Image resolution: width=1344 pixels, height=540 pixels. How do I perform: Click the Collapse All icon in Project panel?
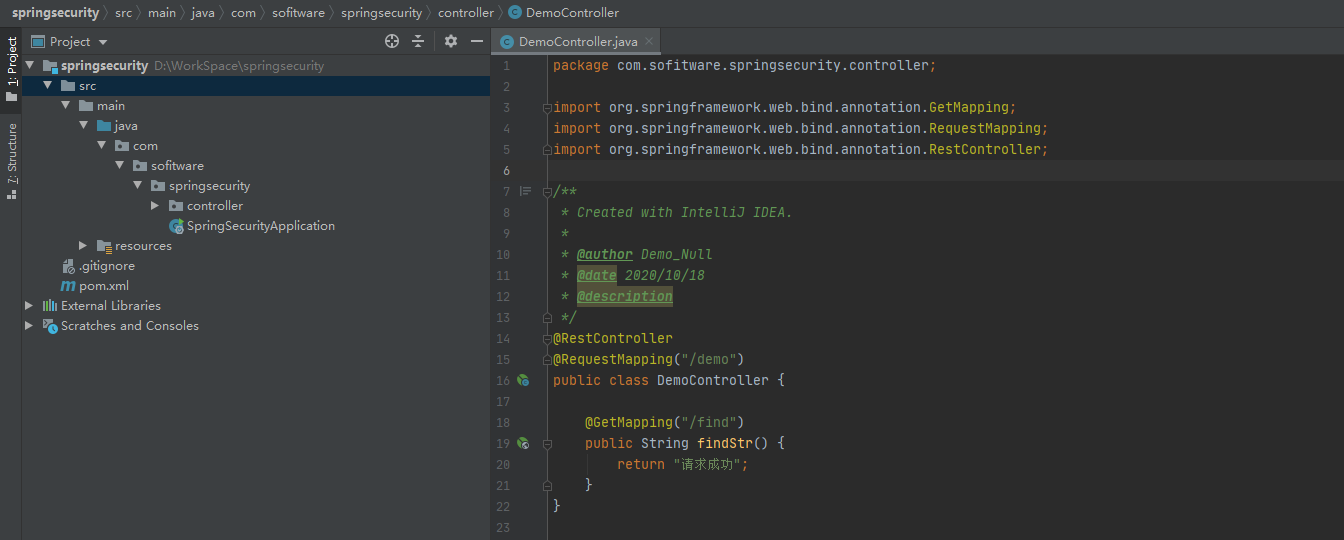pos(418,41)
